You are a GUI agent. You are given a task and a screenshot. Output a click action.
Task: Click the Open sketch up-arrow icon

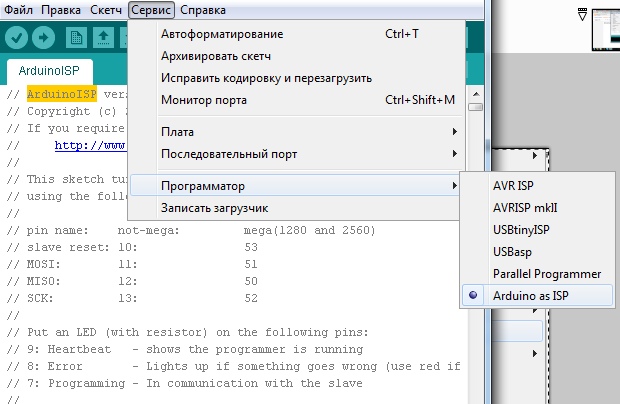[103, 38]
